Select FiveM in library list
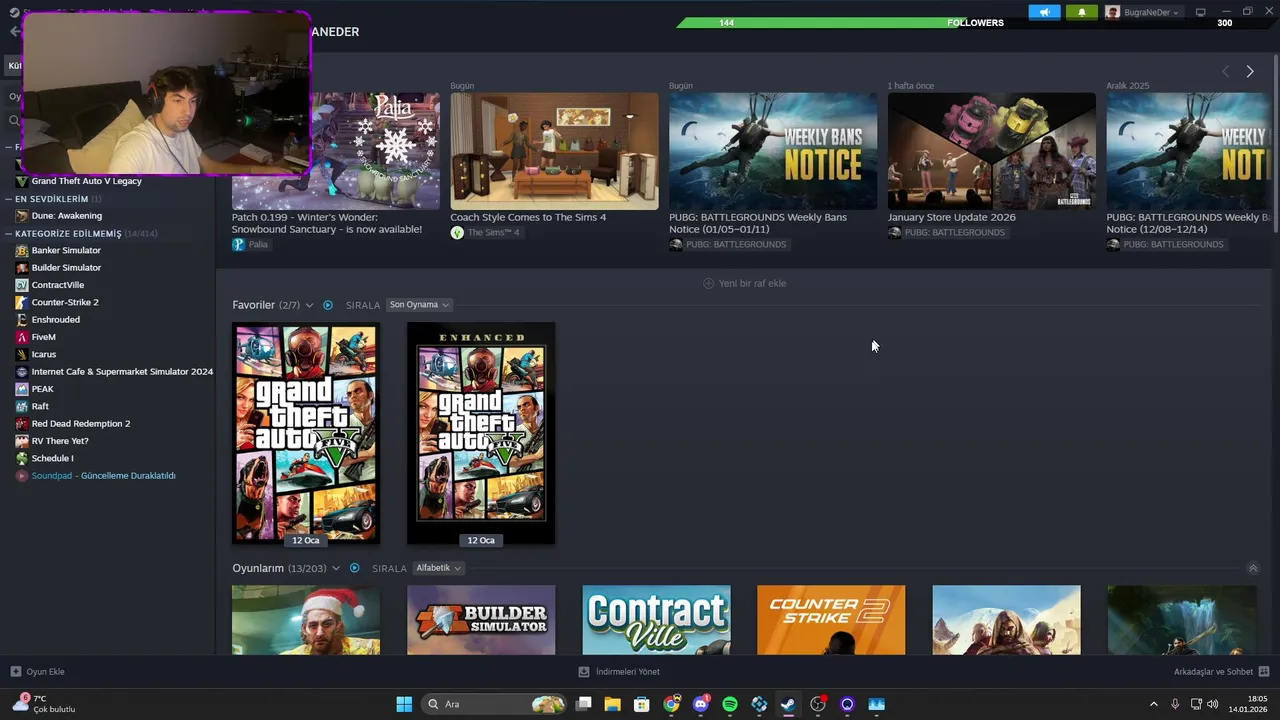The height and width of the screenshot is (720, 1280). pyautogui.click(x=43, y=337)
